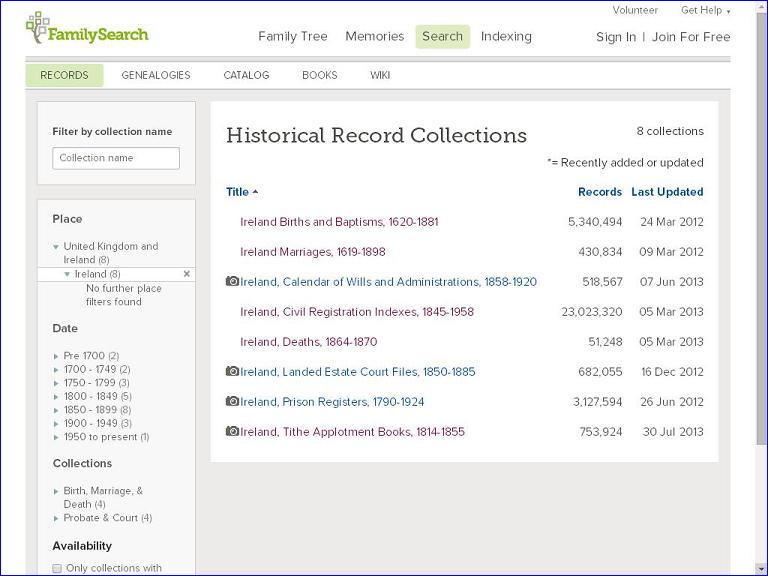Open the Family Tree menu

click(293, 36)
